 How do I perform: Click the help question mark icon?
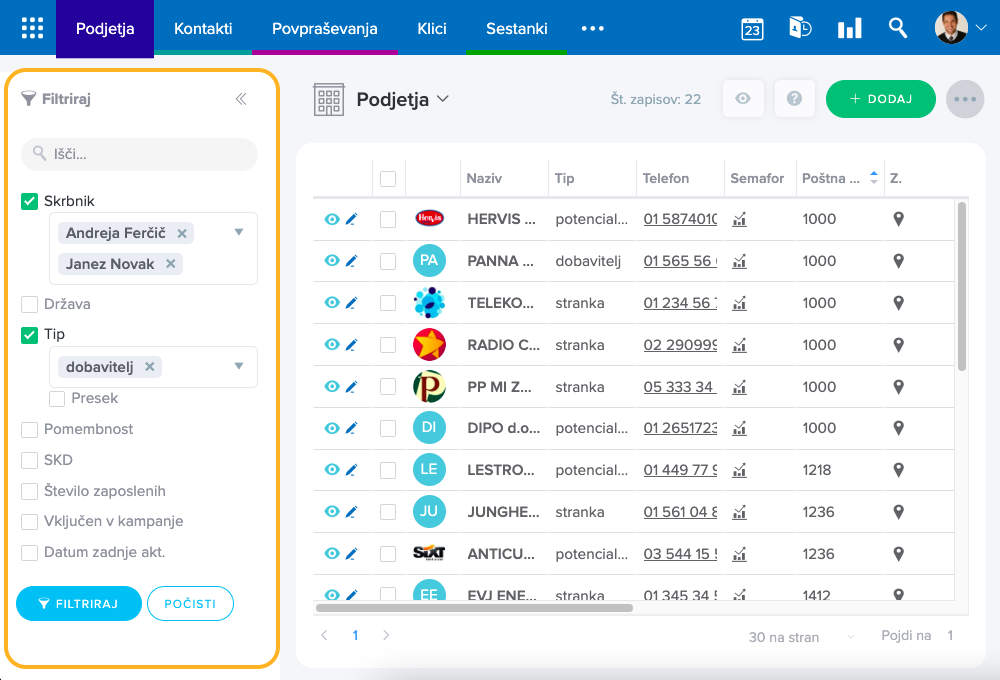click(x=794, y=99)
